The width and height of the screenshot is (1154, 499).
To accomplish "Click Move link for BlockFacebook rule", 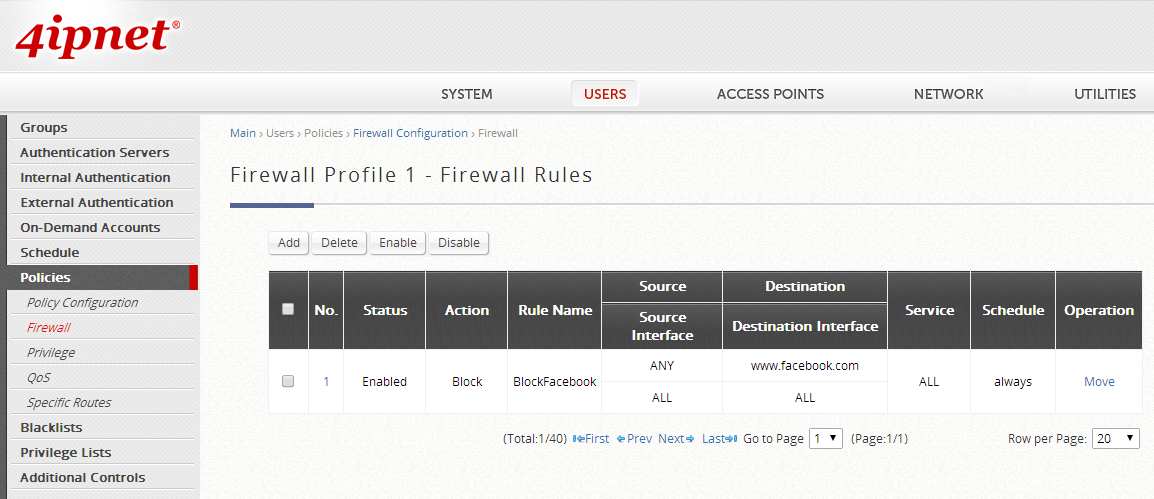I will [x=1099, y=382].
